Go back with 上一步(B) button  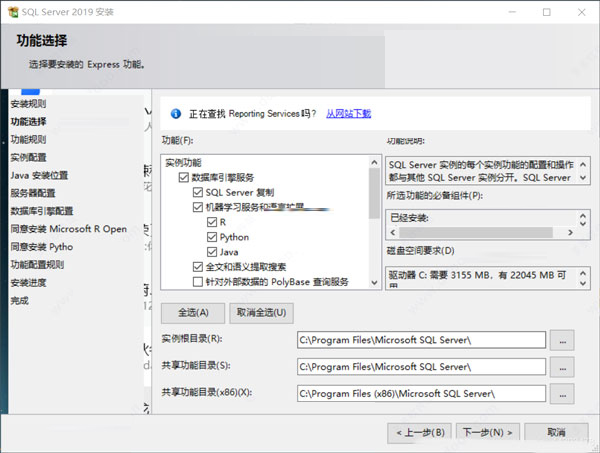pyautogui.click(x=419, y=432)
